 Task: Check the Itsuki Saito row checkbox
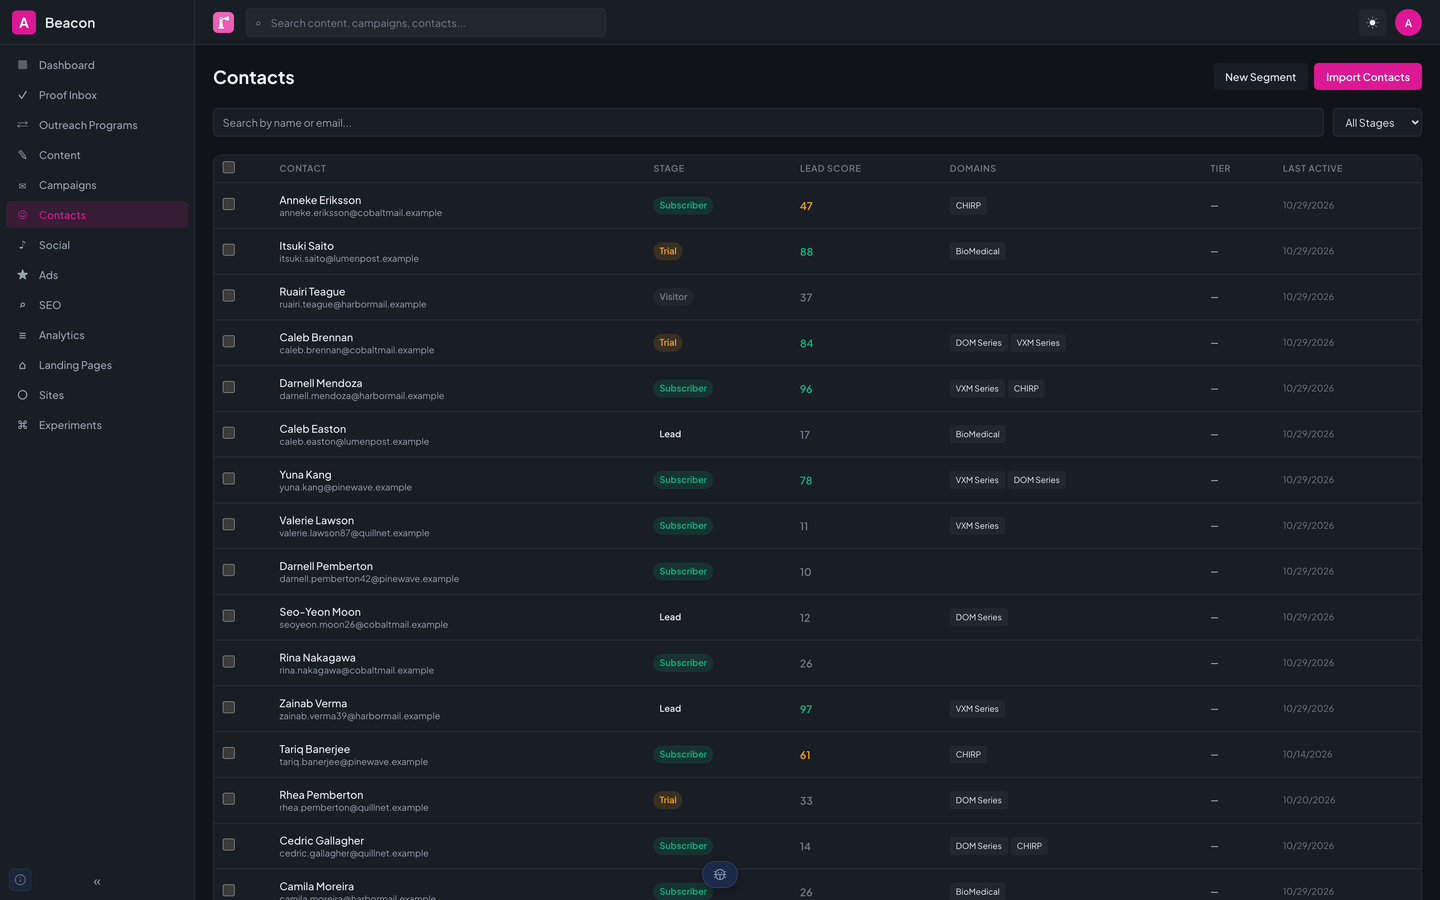(229, 250)
